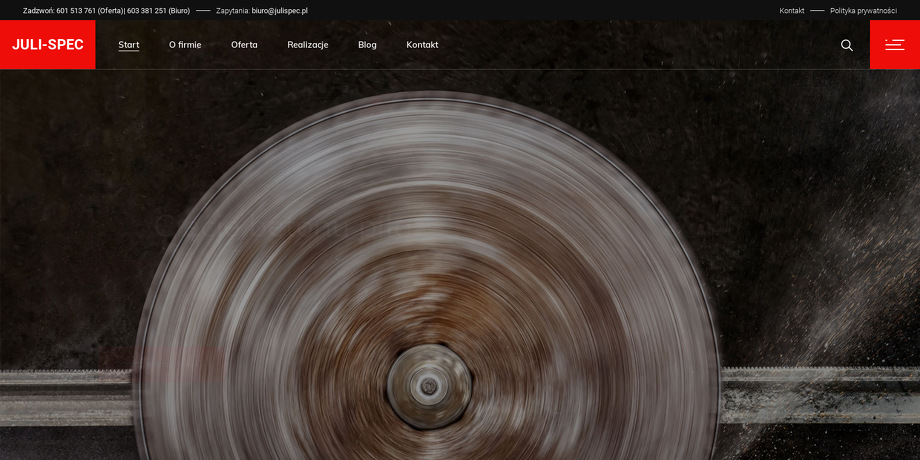The width and height of the screenshot is (920, 460).
Task: Open the Blog menu item
Action: [367, 45]
